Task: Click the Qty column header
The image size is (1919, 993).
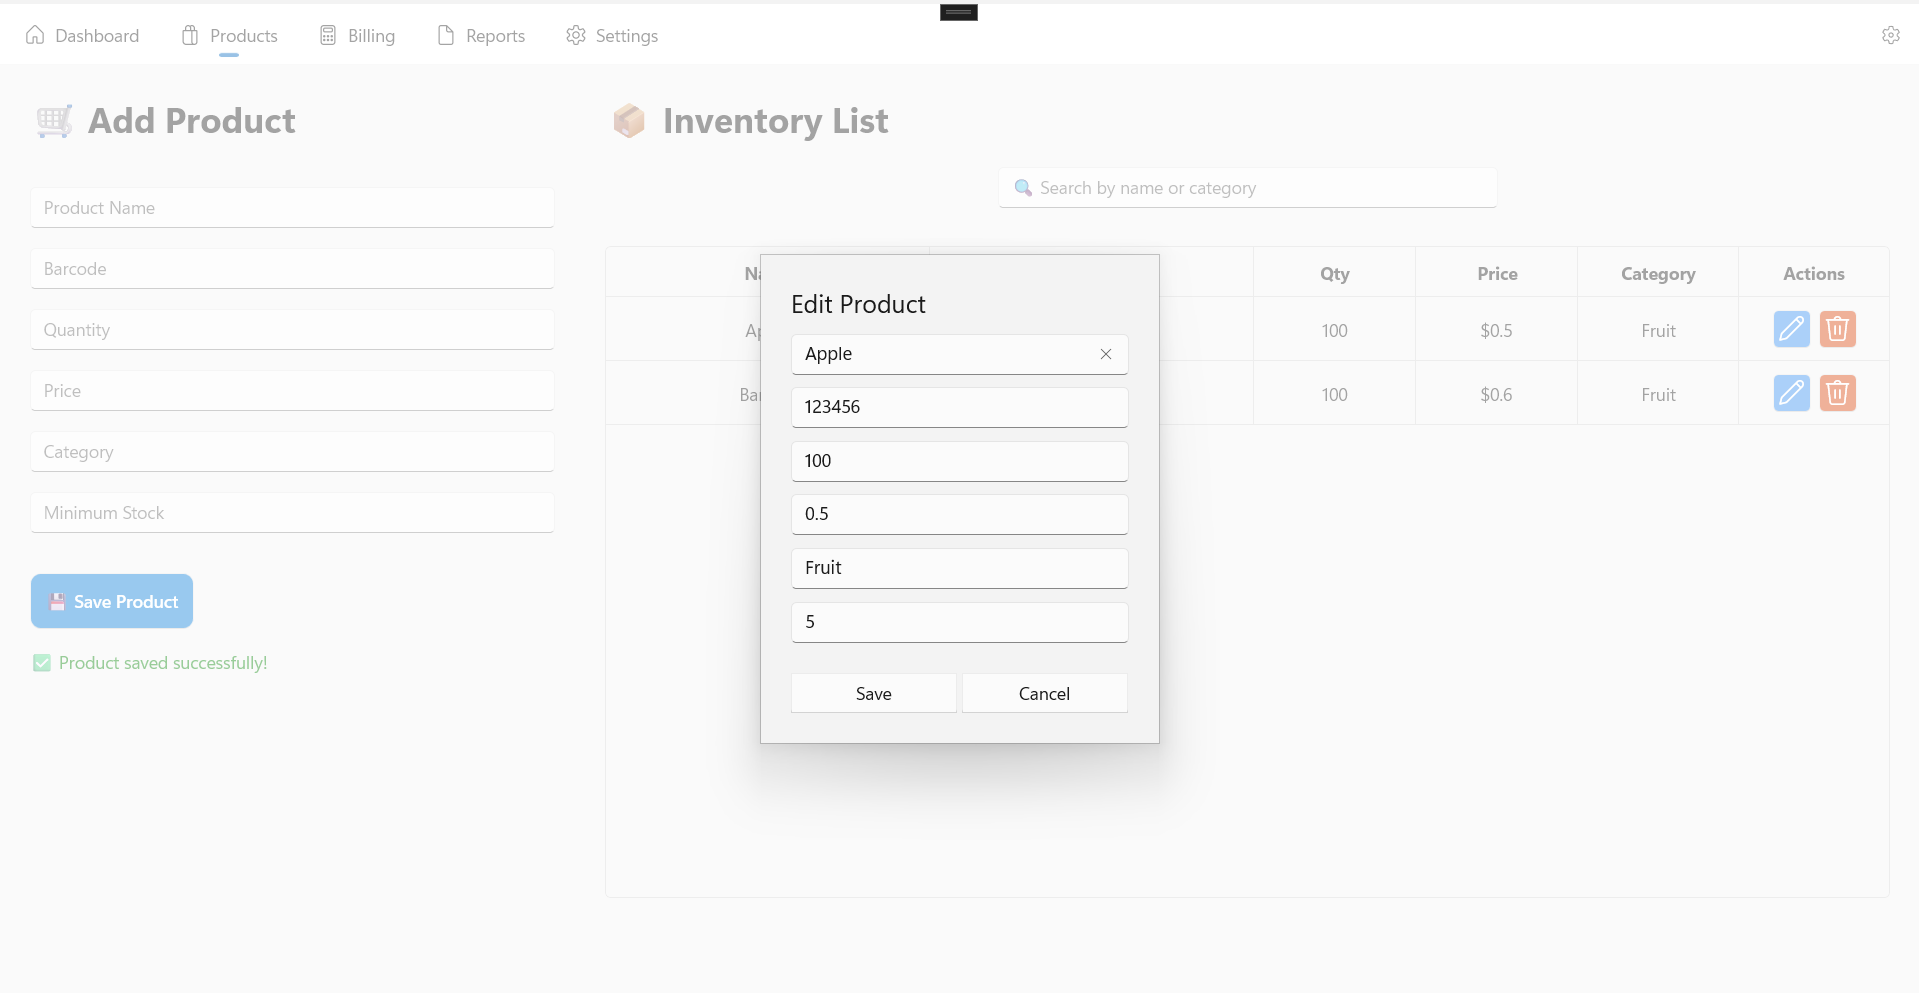Action: tap(1334, 274)
